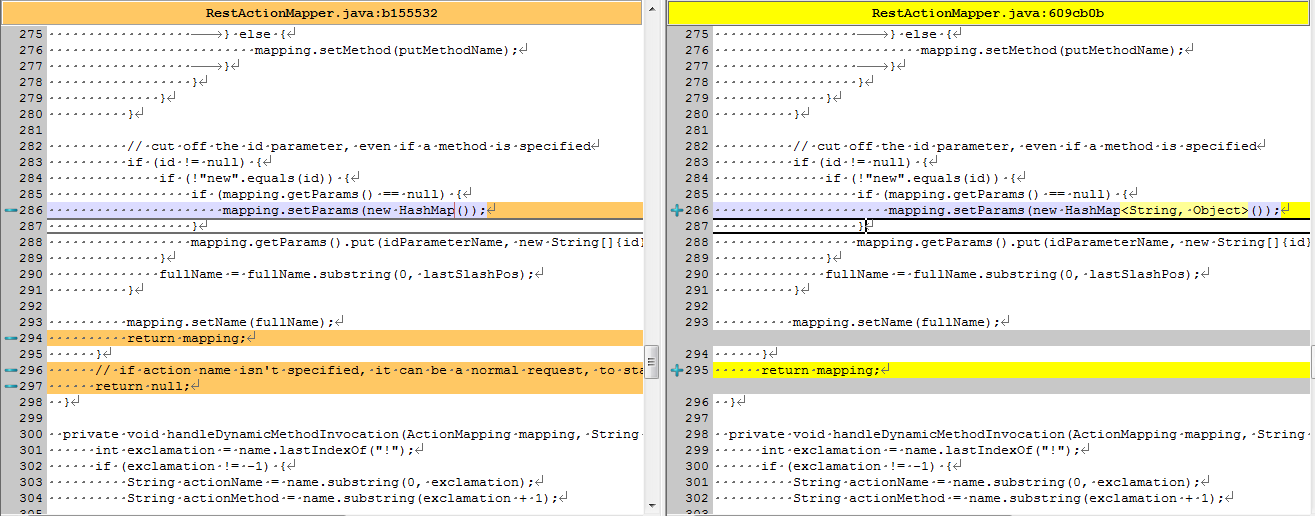Click the minus marker on left line 286

click(10, 210)
